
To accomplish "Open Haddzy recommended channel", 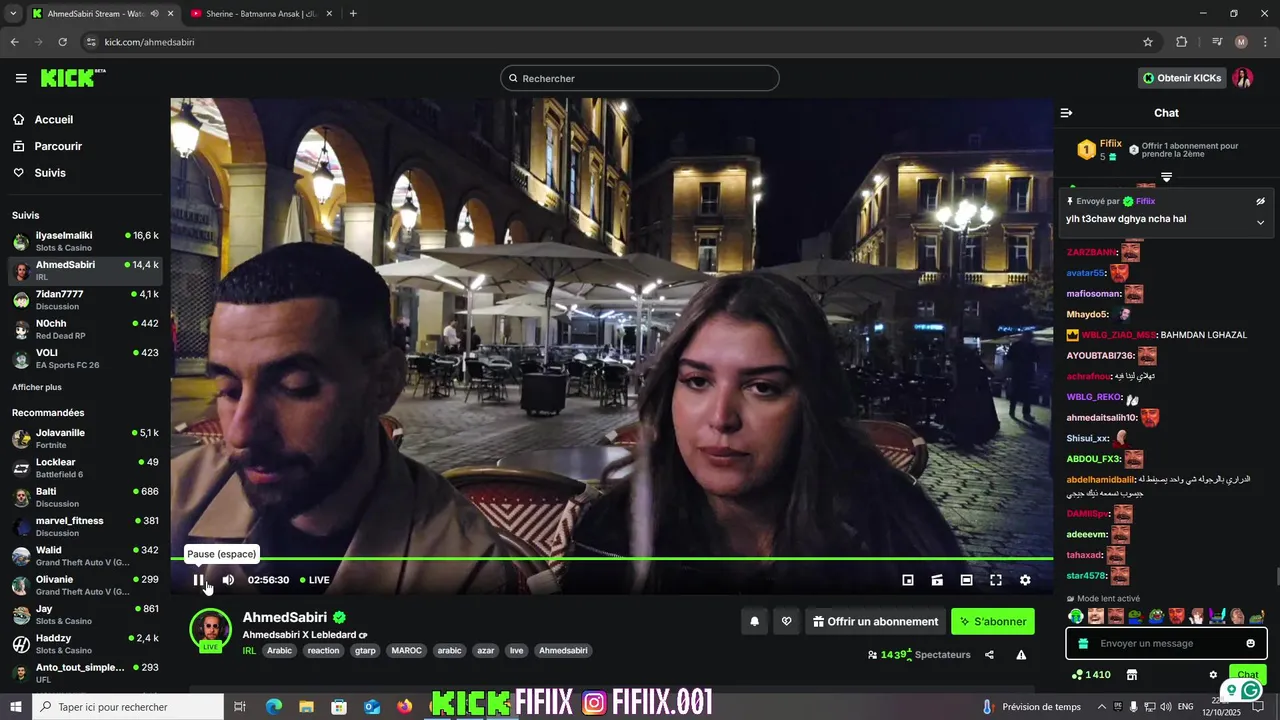I will [85, 644].
